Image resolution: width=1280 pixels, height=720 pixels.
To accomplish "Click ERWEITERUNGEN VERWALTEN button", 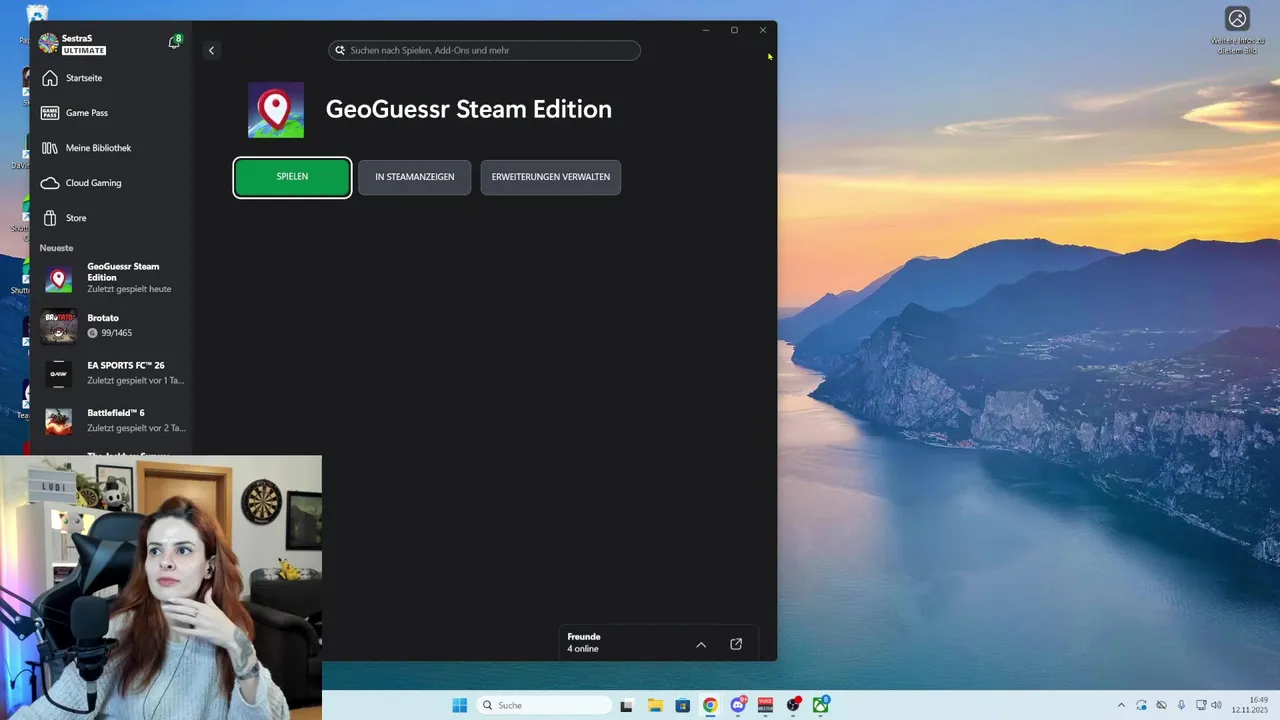I will [551, 177].
